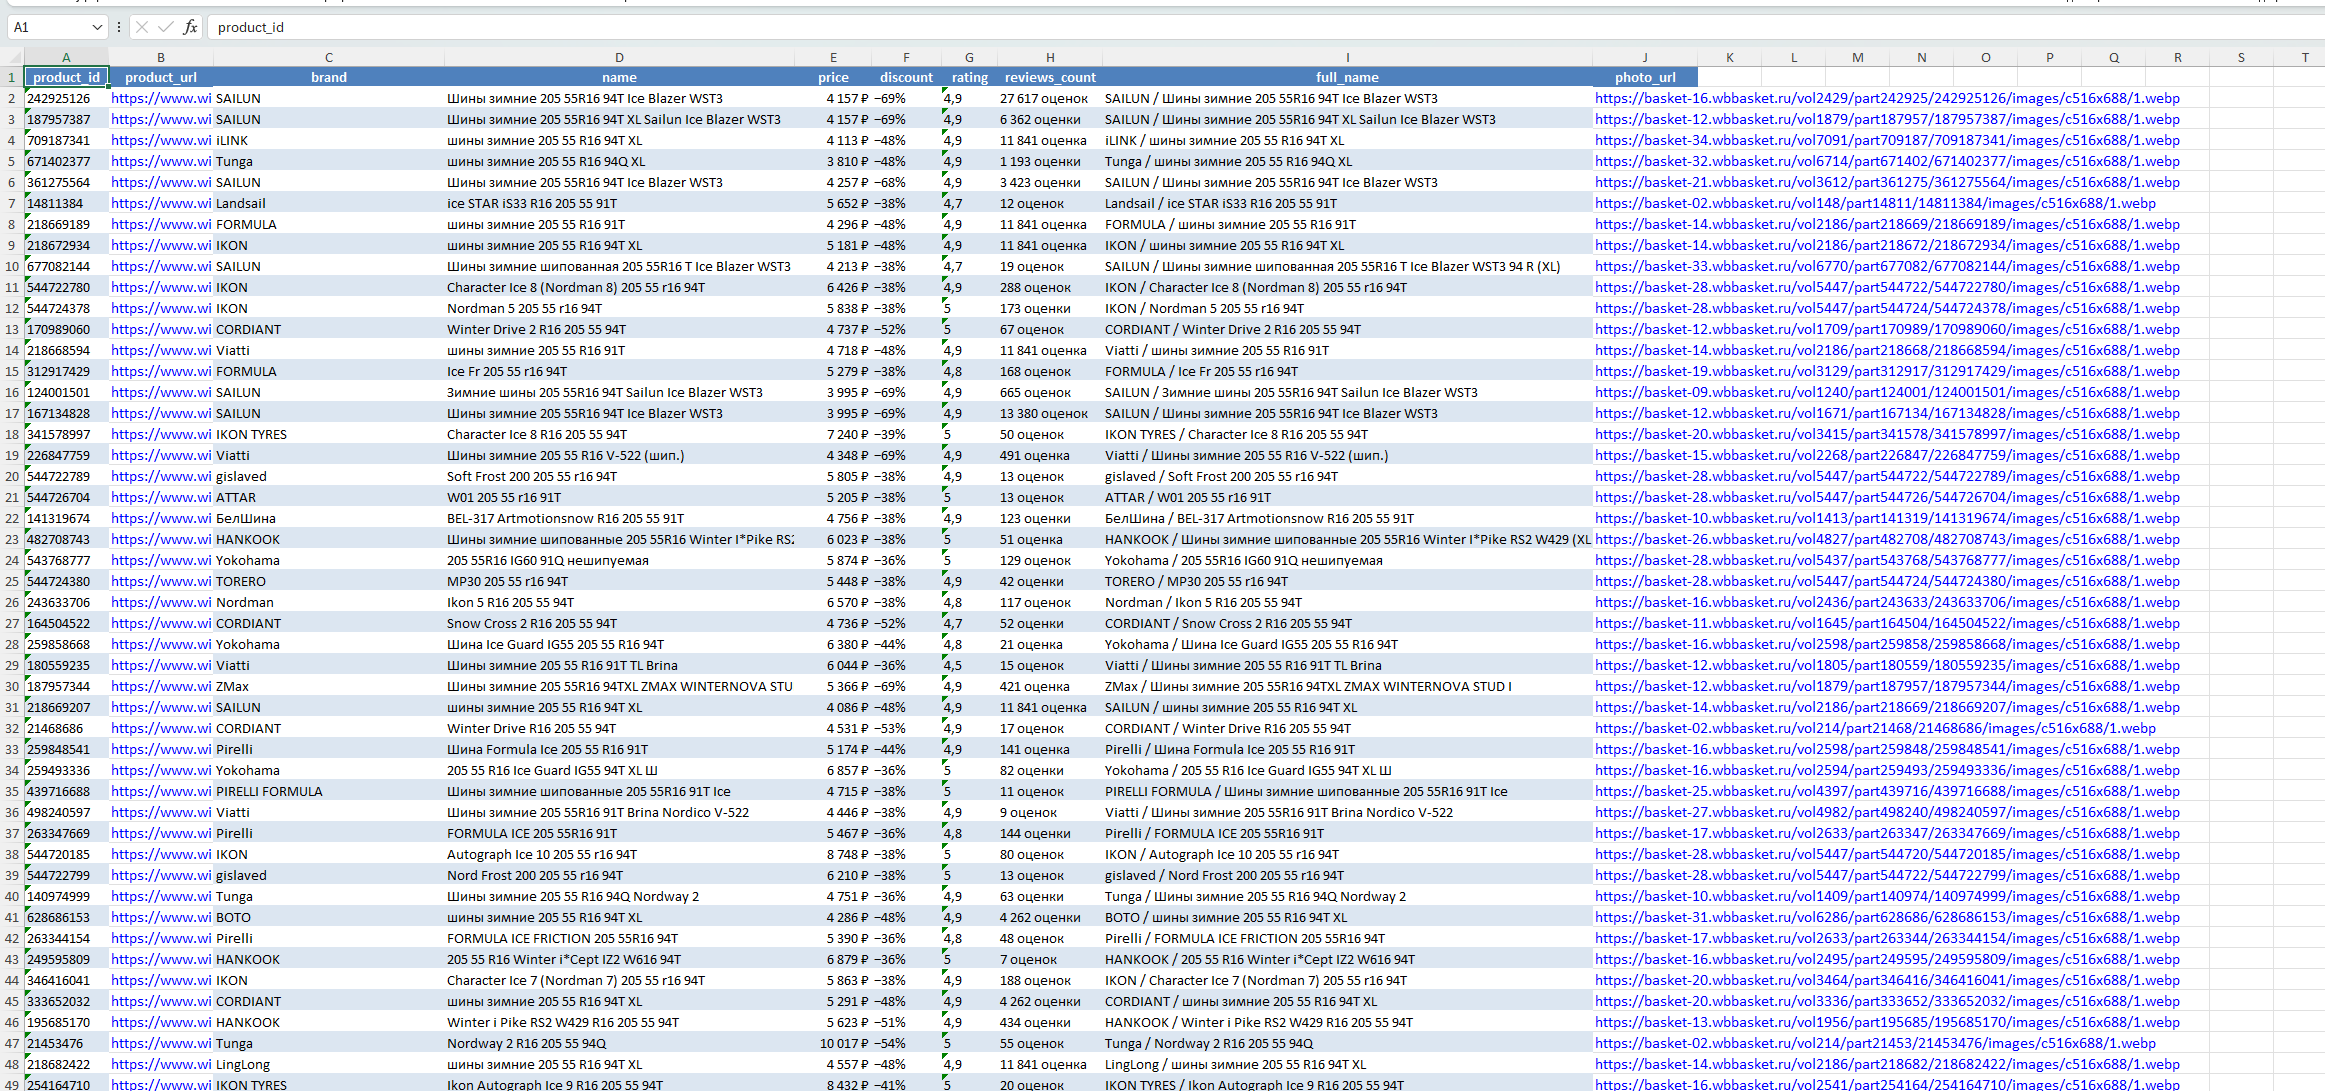
Task: Click the price cell showing 10 017 ₽
Action: (844, 1044)
